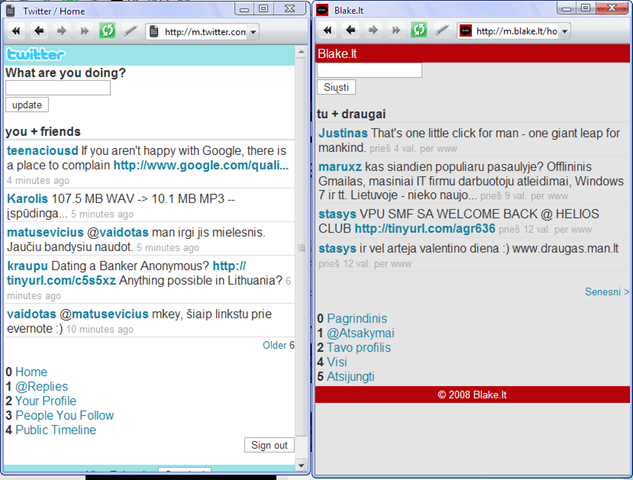633x480 pixels.
Task: Open the @Replies navigation link
Action: click(41, 386)
